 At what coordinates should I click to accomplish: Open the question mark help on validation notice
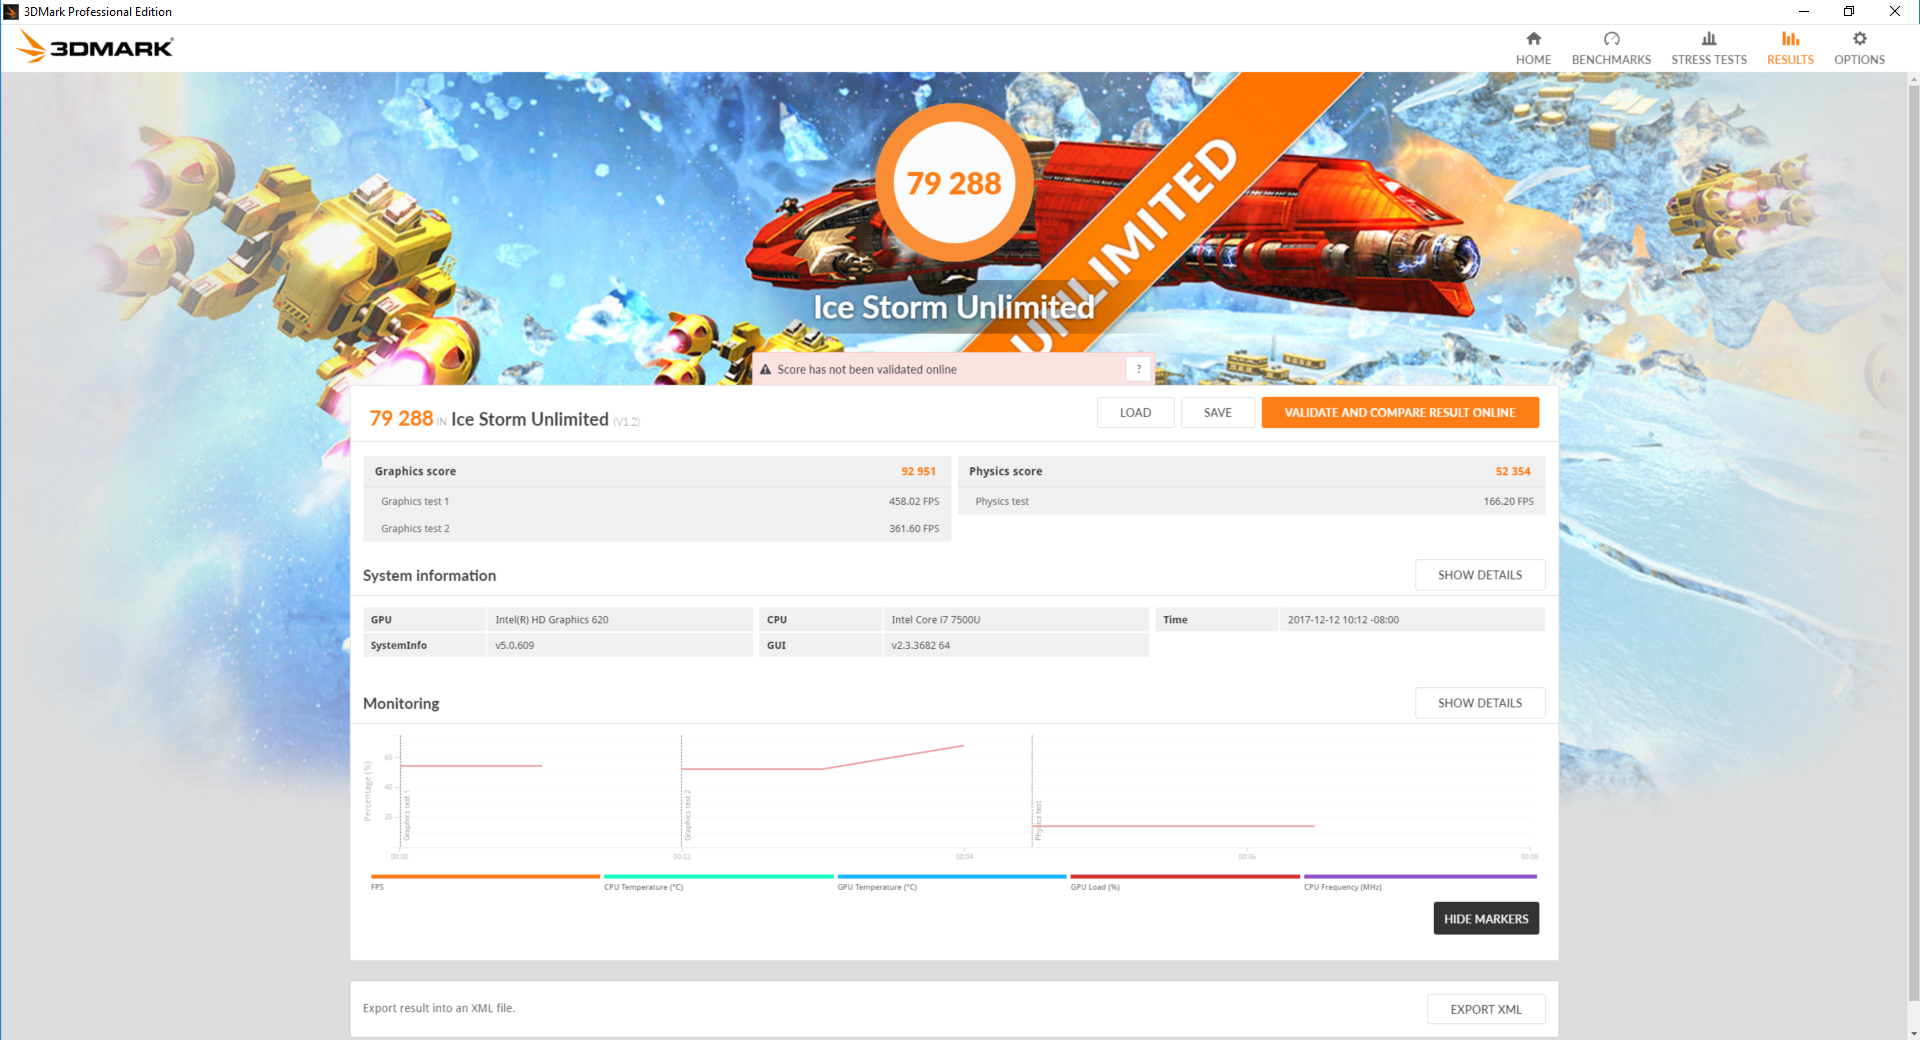click(x=1138, y=369)
